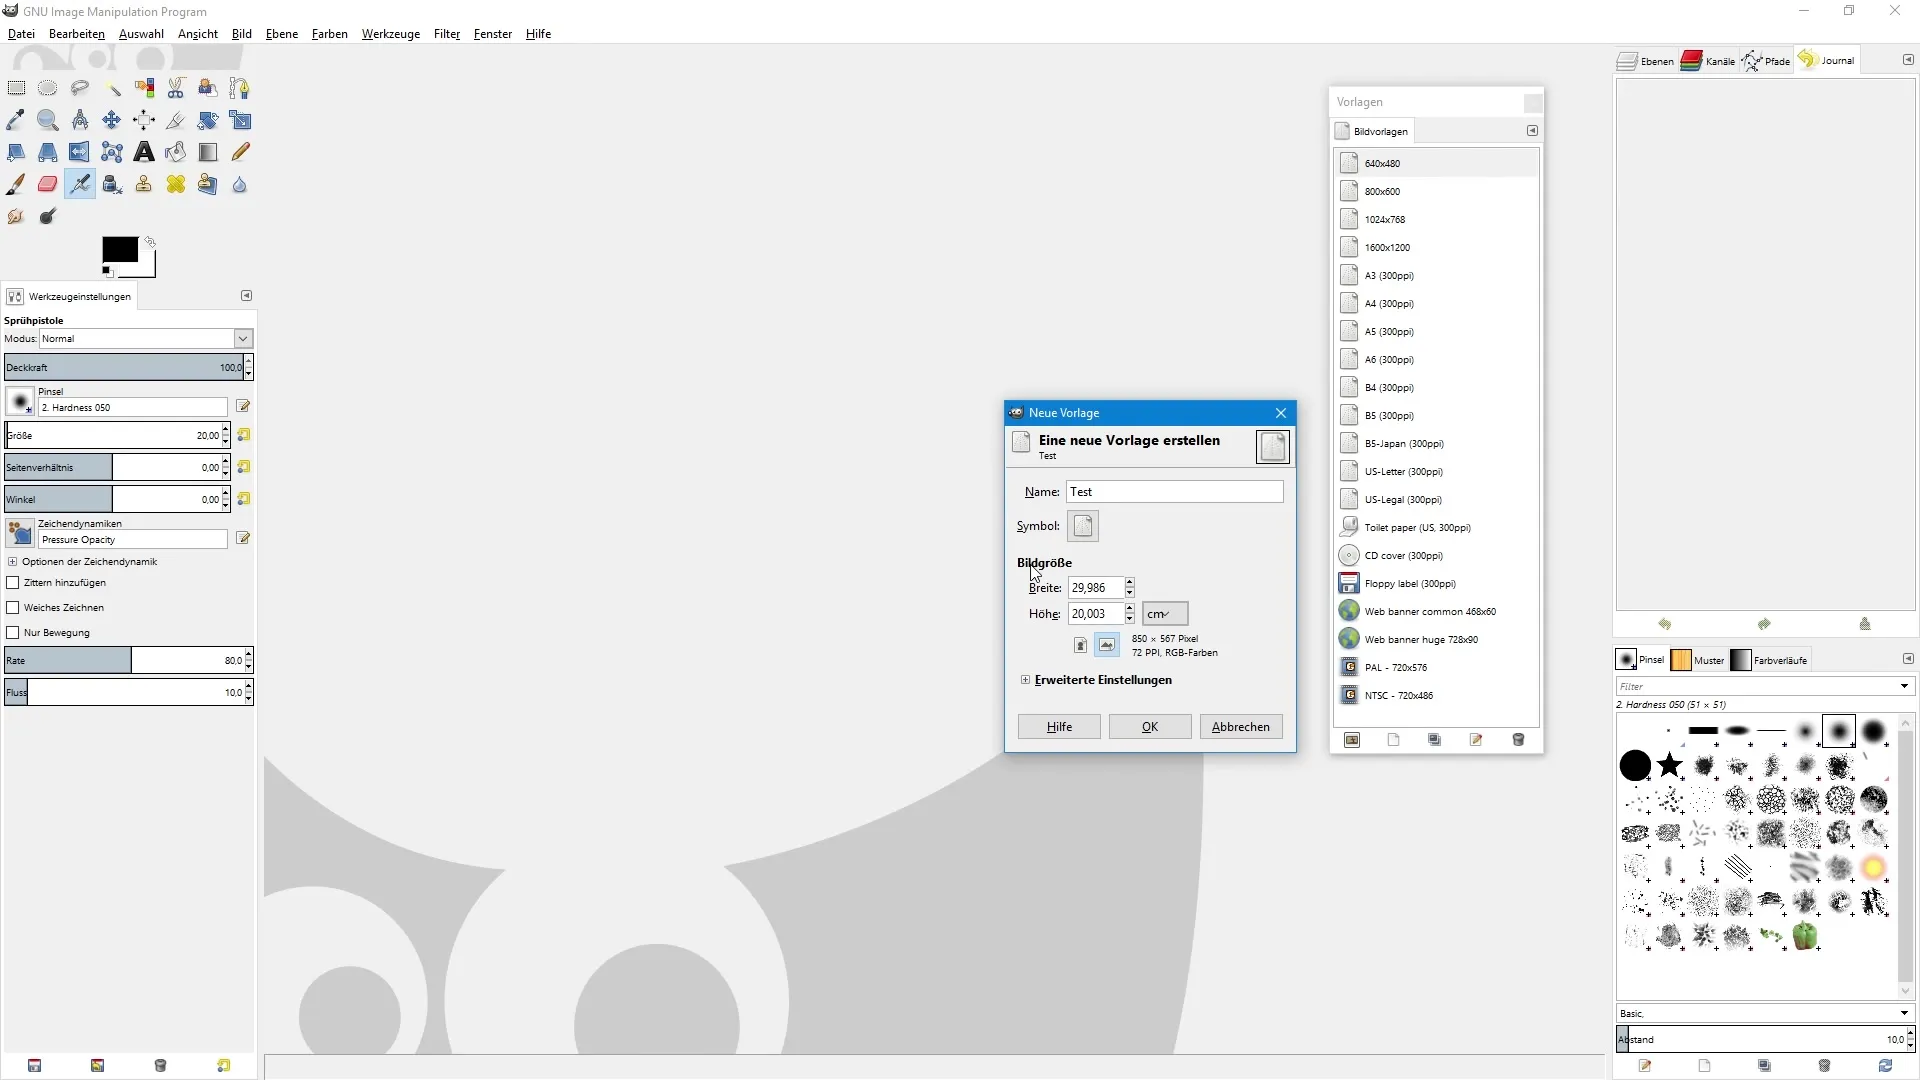Open the Datei menu
The width and height of the screenshot is (1920, 1080).
21,33
